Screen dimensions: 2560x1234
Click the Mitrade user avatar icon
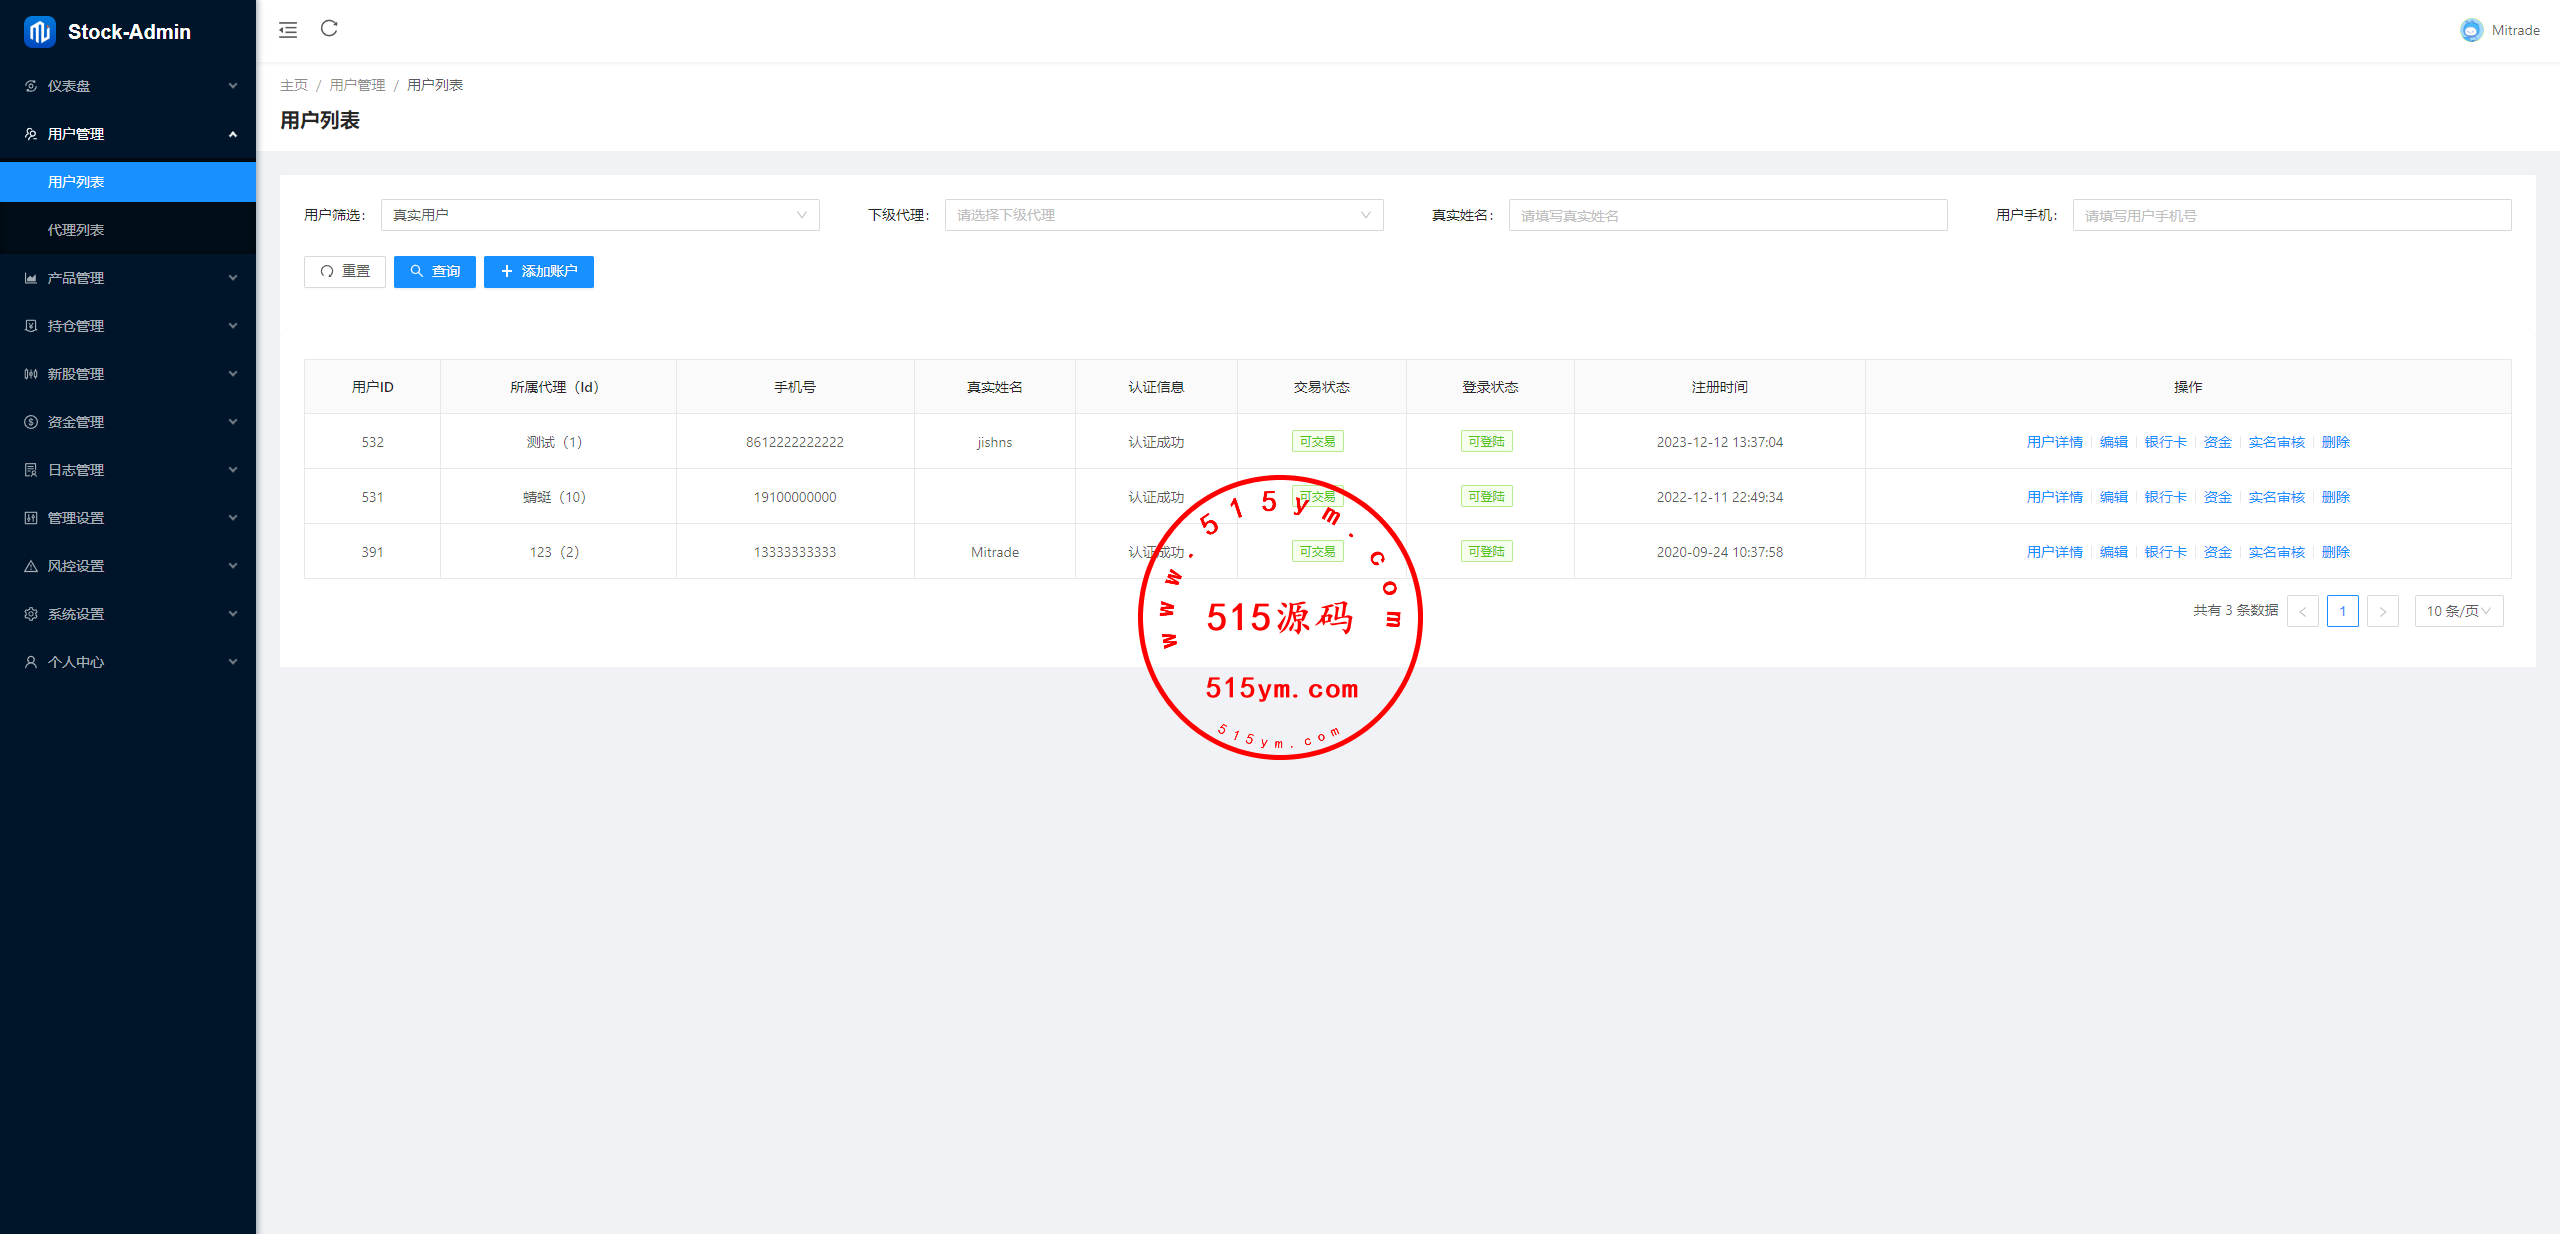tap(2471, 30)
